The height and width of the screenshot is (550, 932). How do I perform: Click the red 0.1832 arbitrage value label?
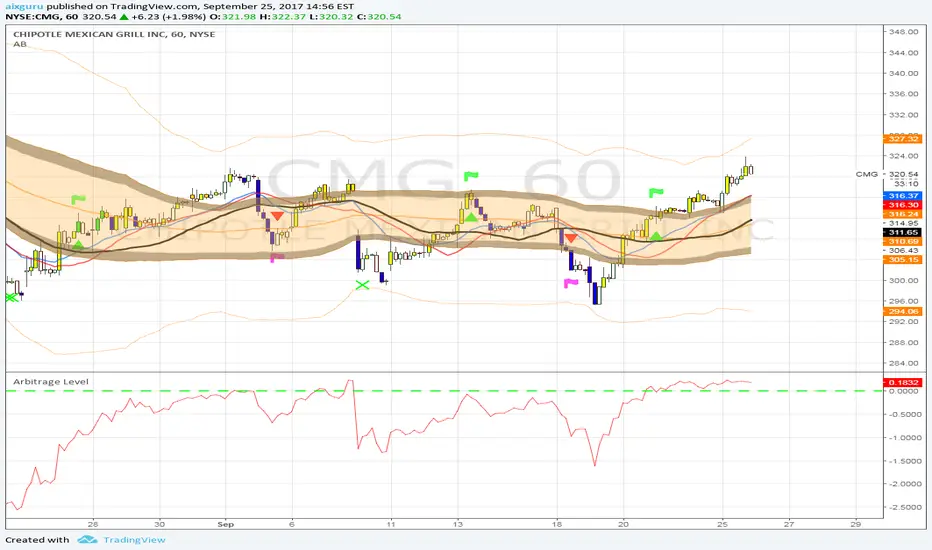(903, 382)
